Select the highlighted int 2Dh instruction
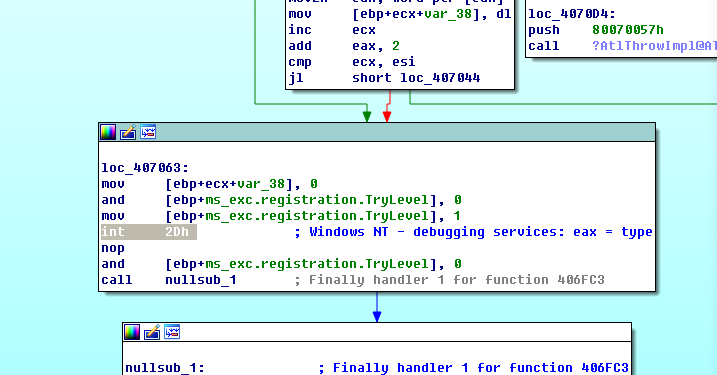Image resolution: width=717 pixels, height=375 pixels. 149,232
